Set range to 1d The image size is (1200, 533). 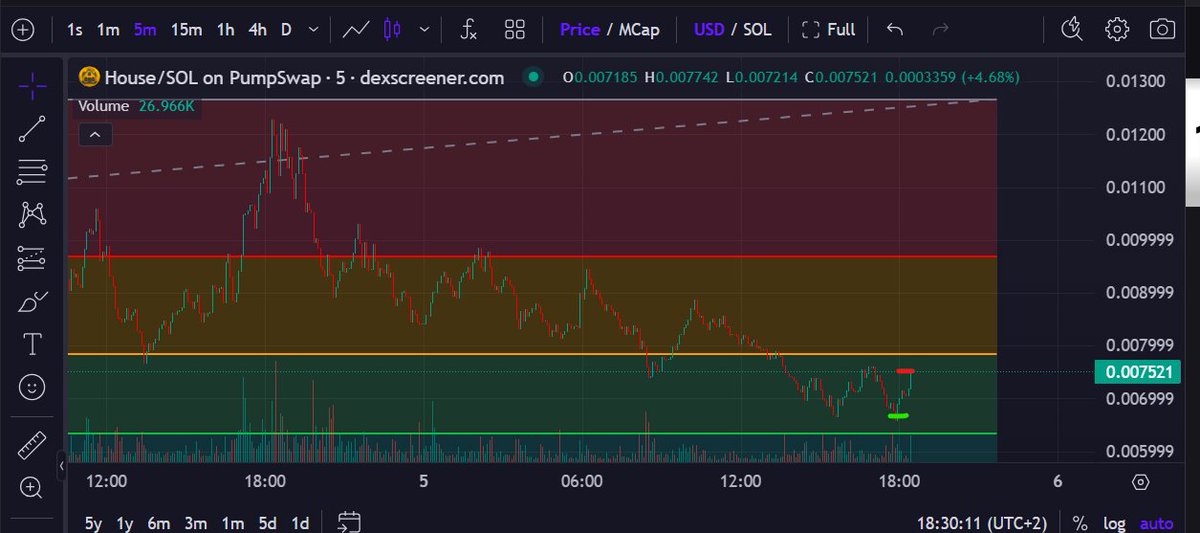pyautogui.click(x=299, y=522)
